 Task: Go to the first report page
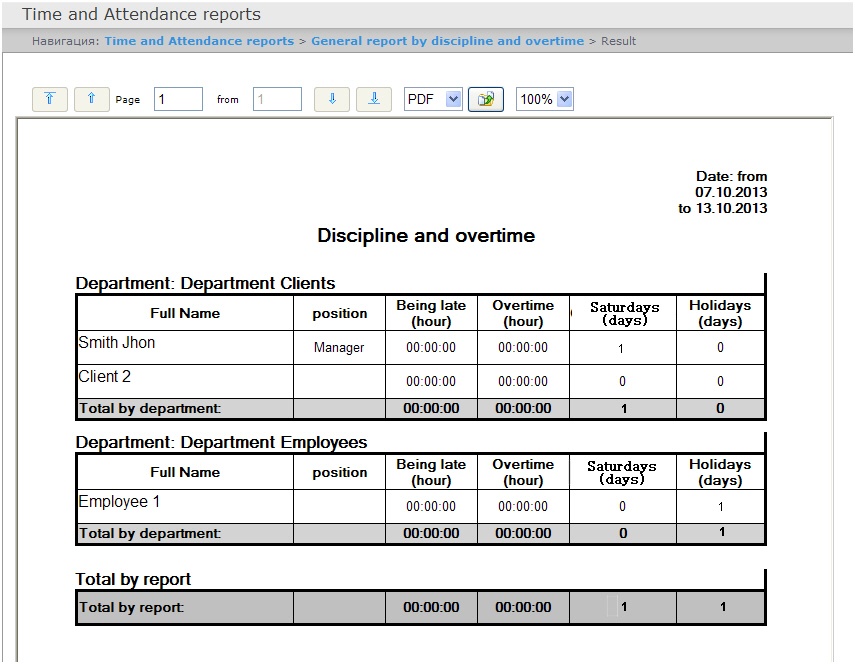[50, 99]
